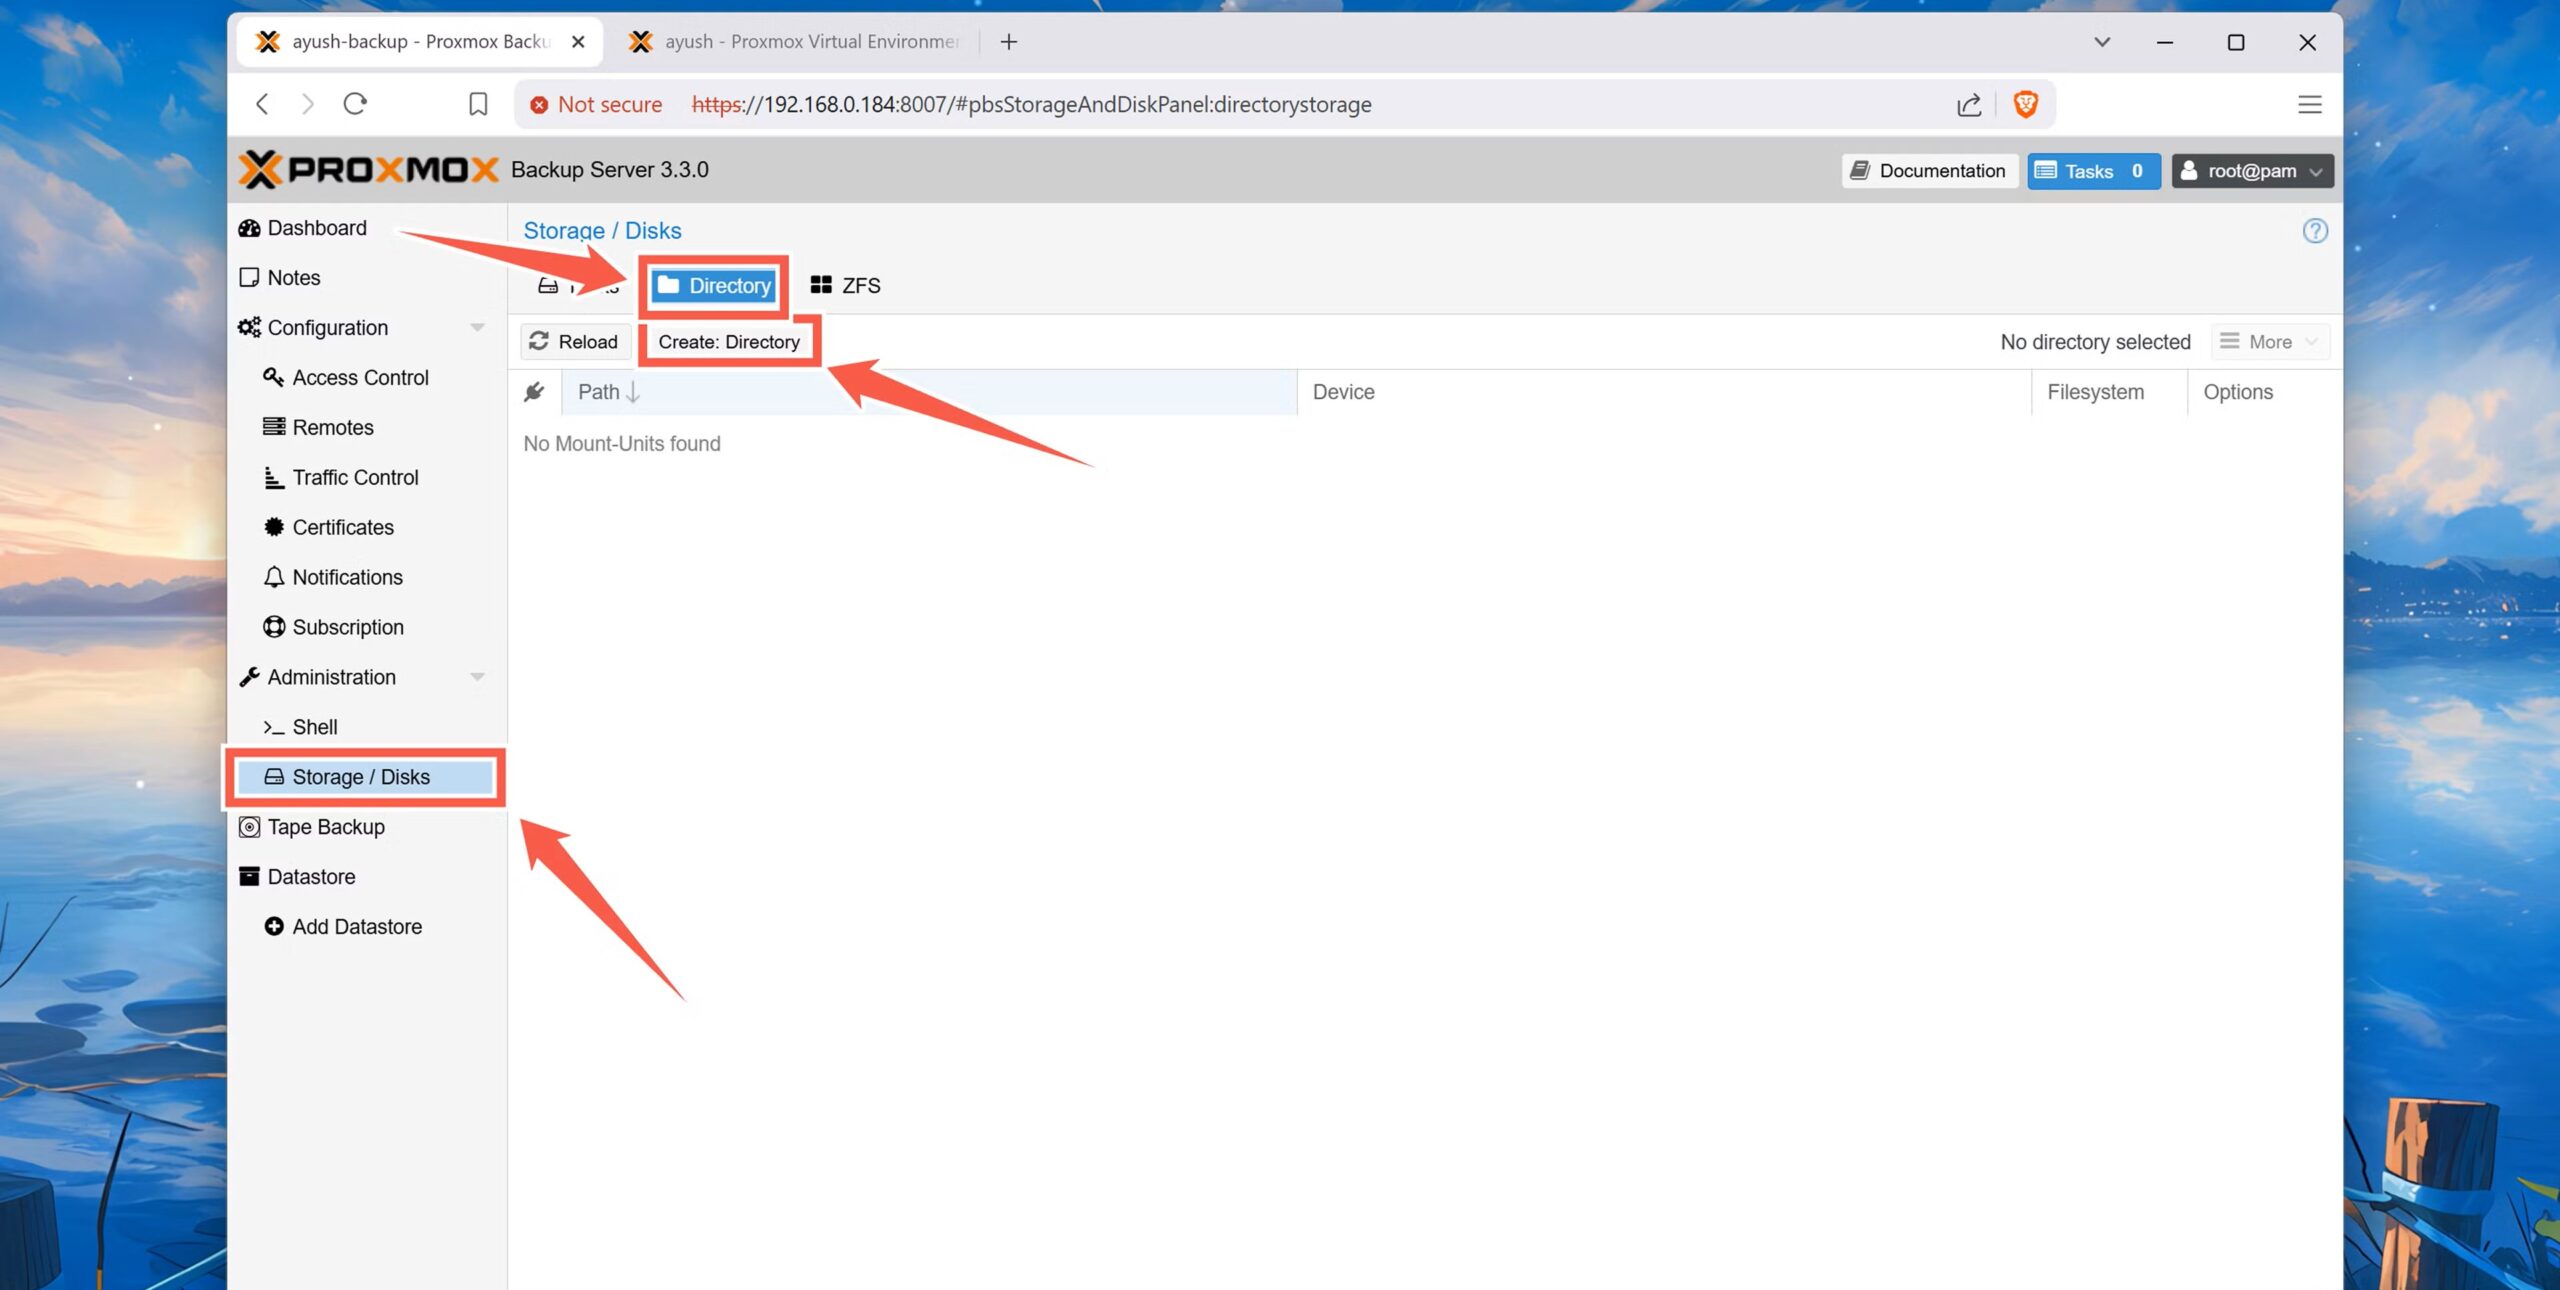Image resolution: width=2560 pixels, height=1290 pixels.
Task: Open Shell in the sidebar
Action: pyautogui.click(x=314, y=727)
